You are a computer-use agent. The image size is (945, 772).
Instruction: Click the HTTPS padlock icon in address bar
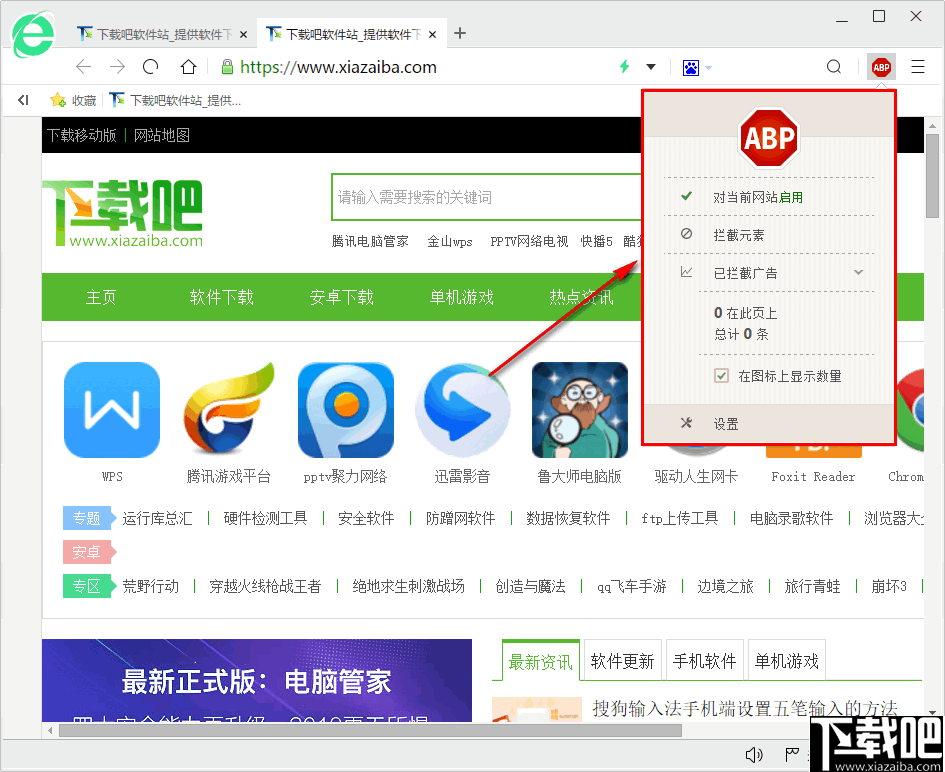click(229, 66)
